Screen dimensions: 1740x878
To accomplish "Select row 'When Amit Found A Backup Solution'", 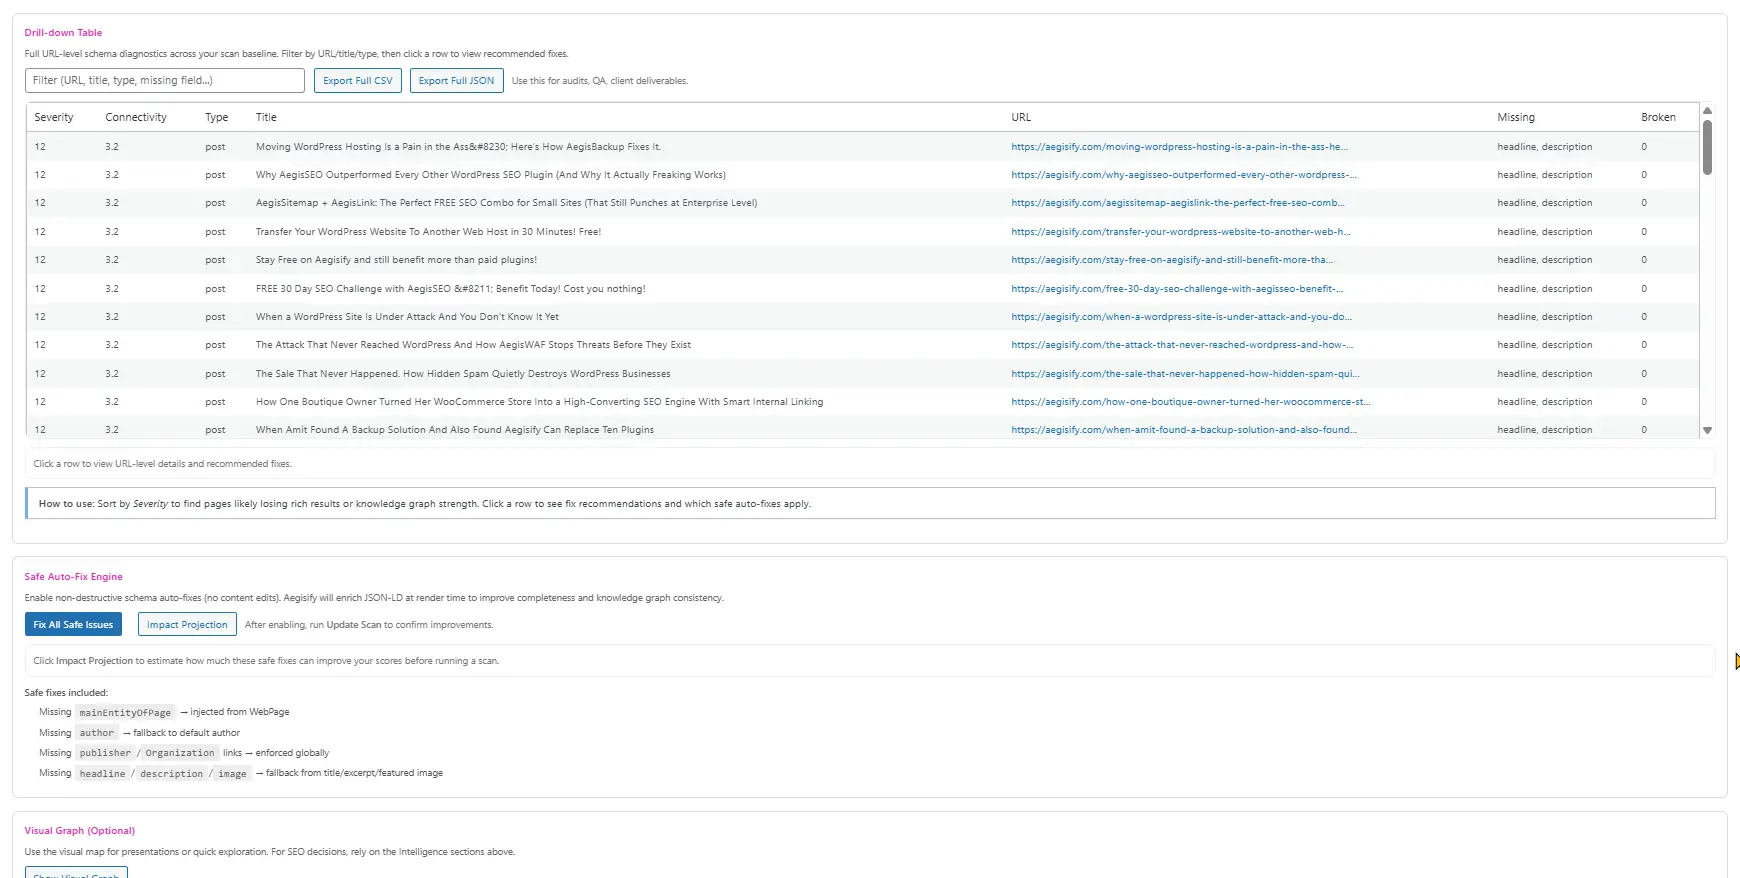I will 862,428.
